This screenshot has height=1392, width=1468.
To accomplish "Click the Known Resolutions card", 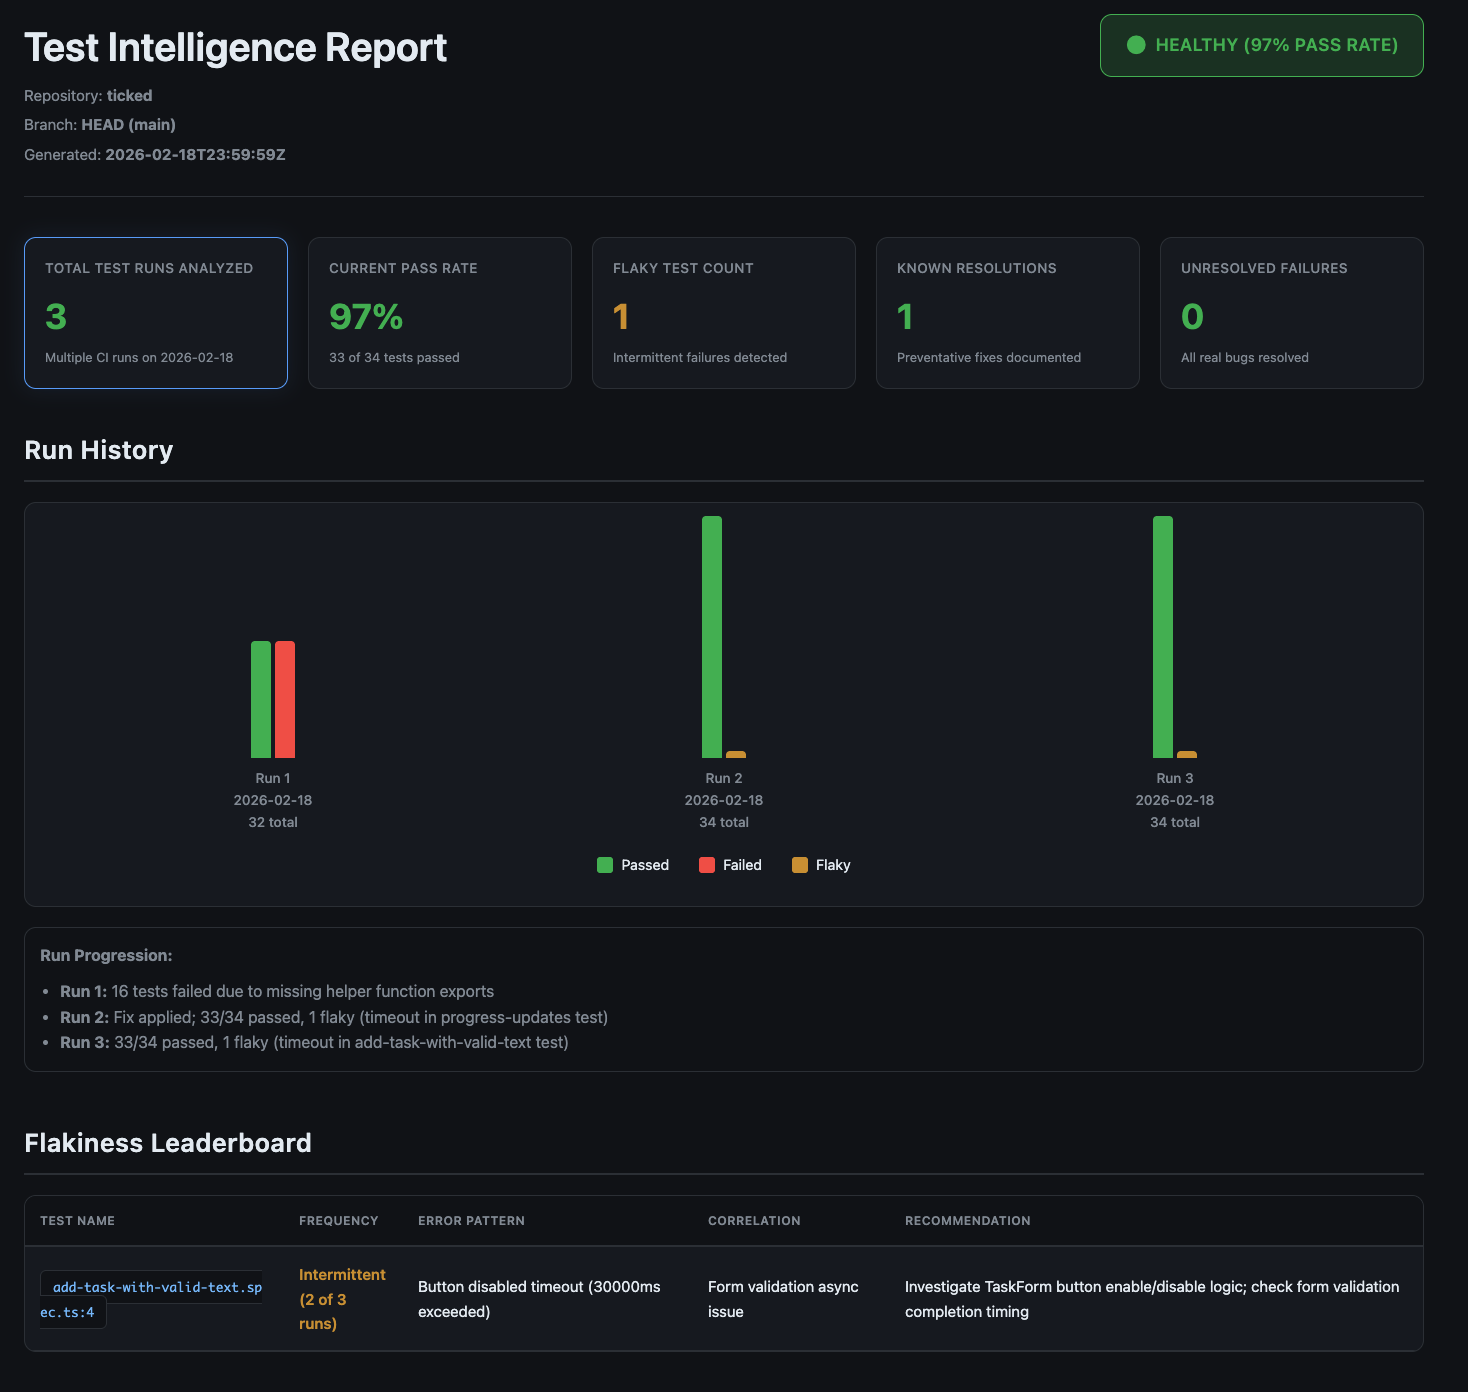I will 1008,313.
